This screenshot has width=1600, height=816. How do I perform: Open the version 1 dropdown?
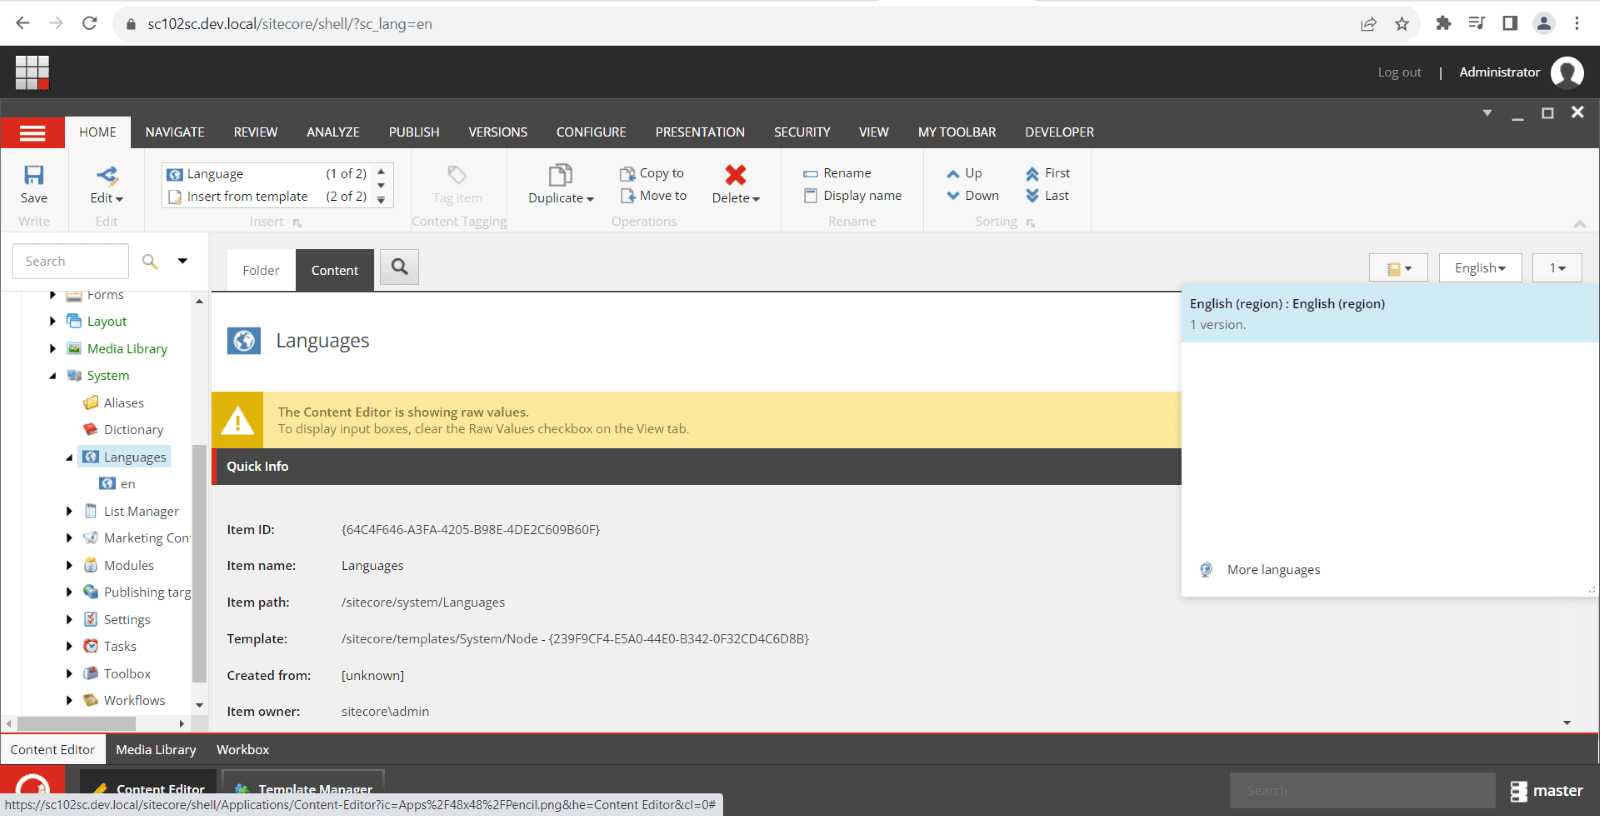pyautogui.click(x=1557, y=268)
